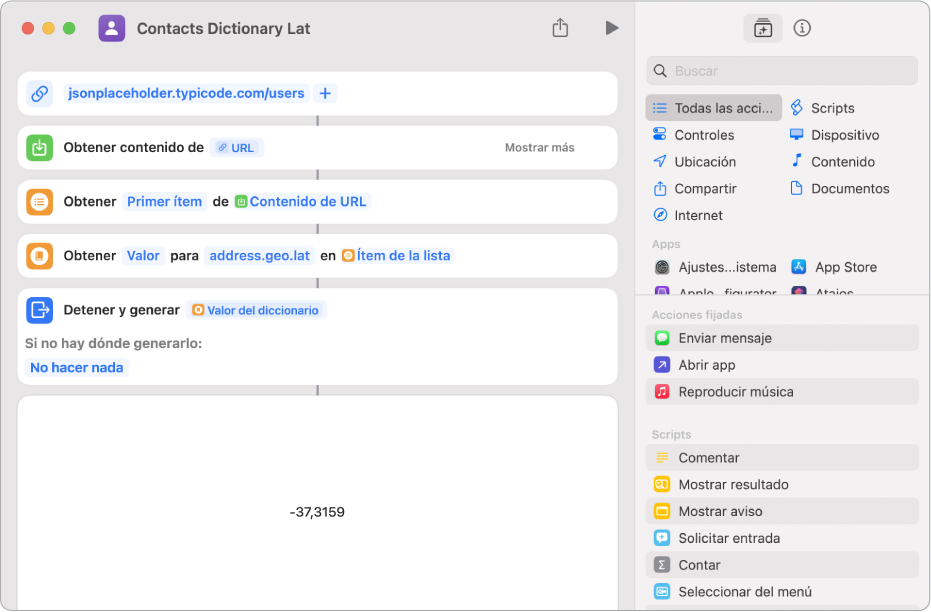Open the Primer ítem dropdown
Screen dimensions: 931x612
[164, 202]
